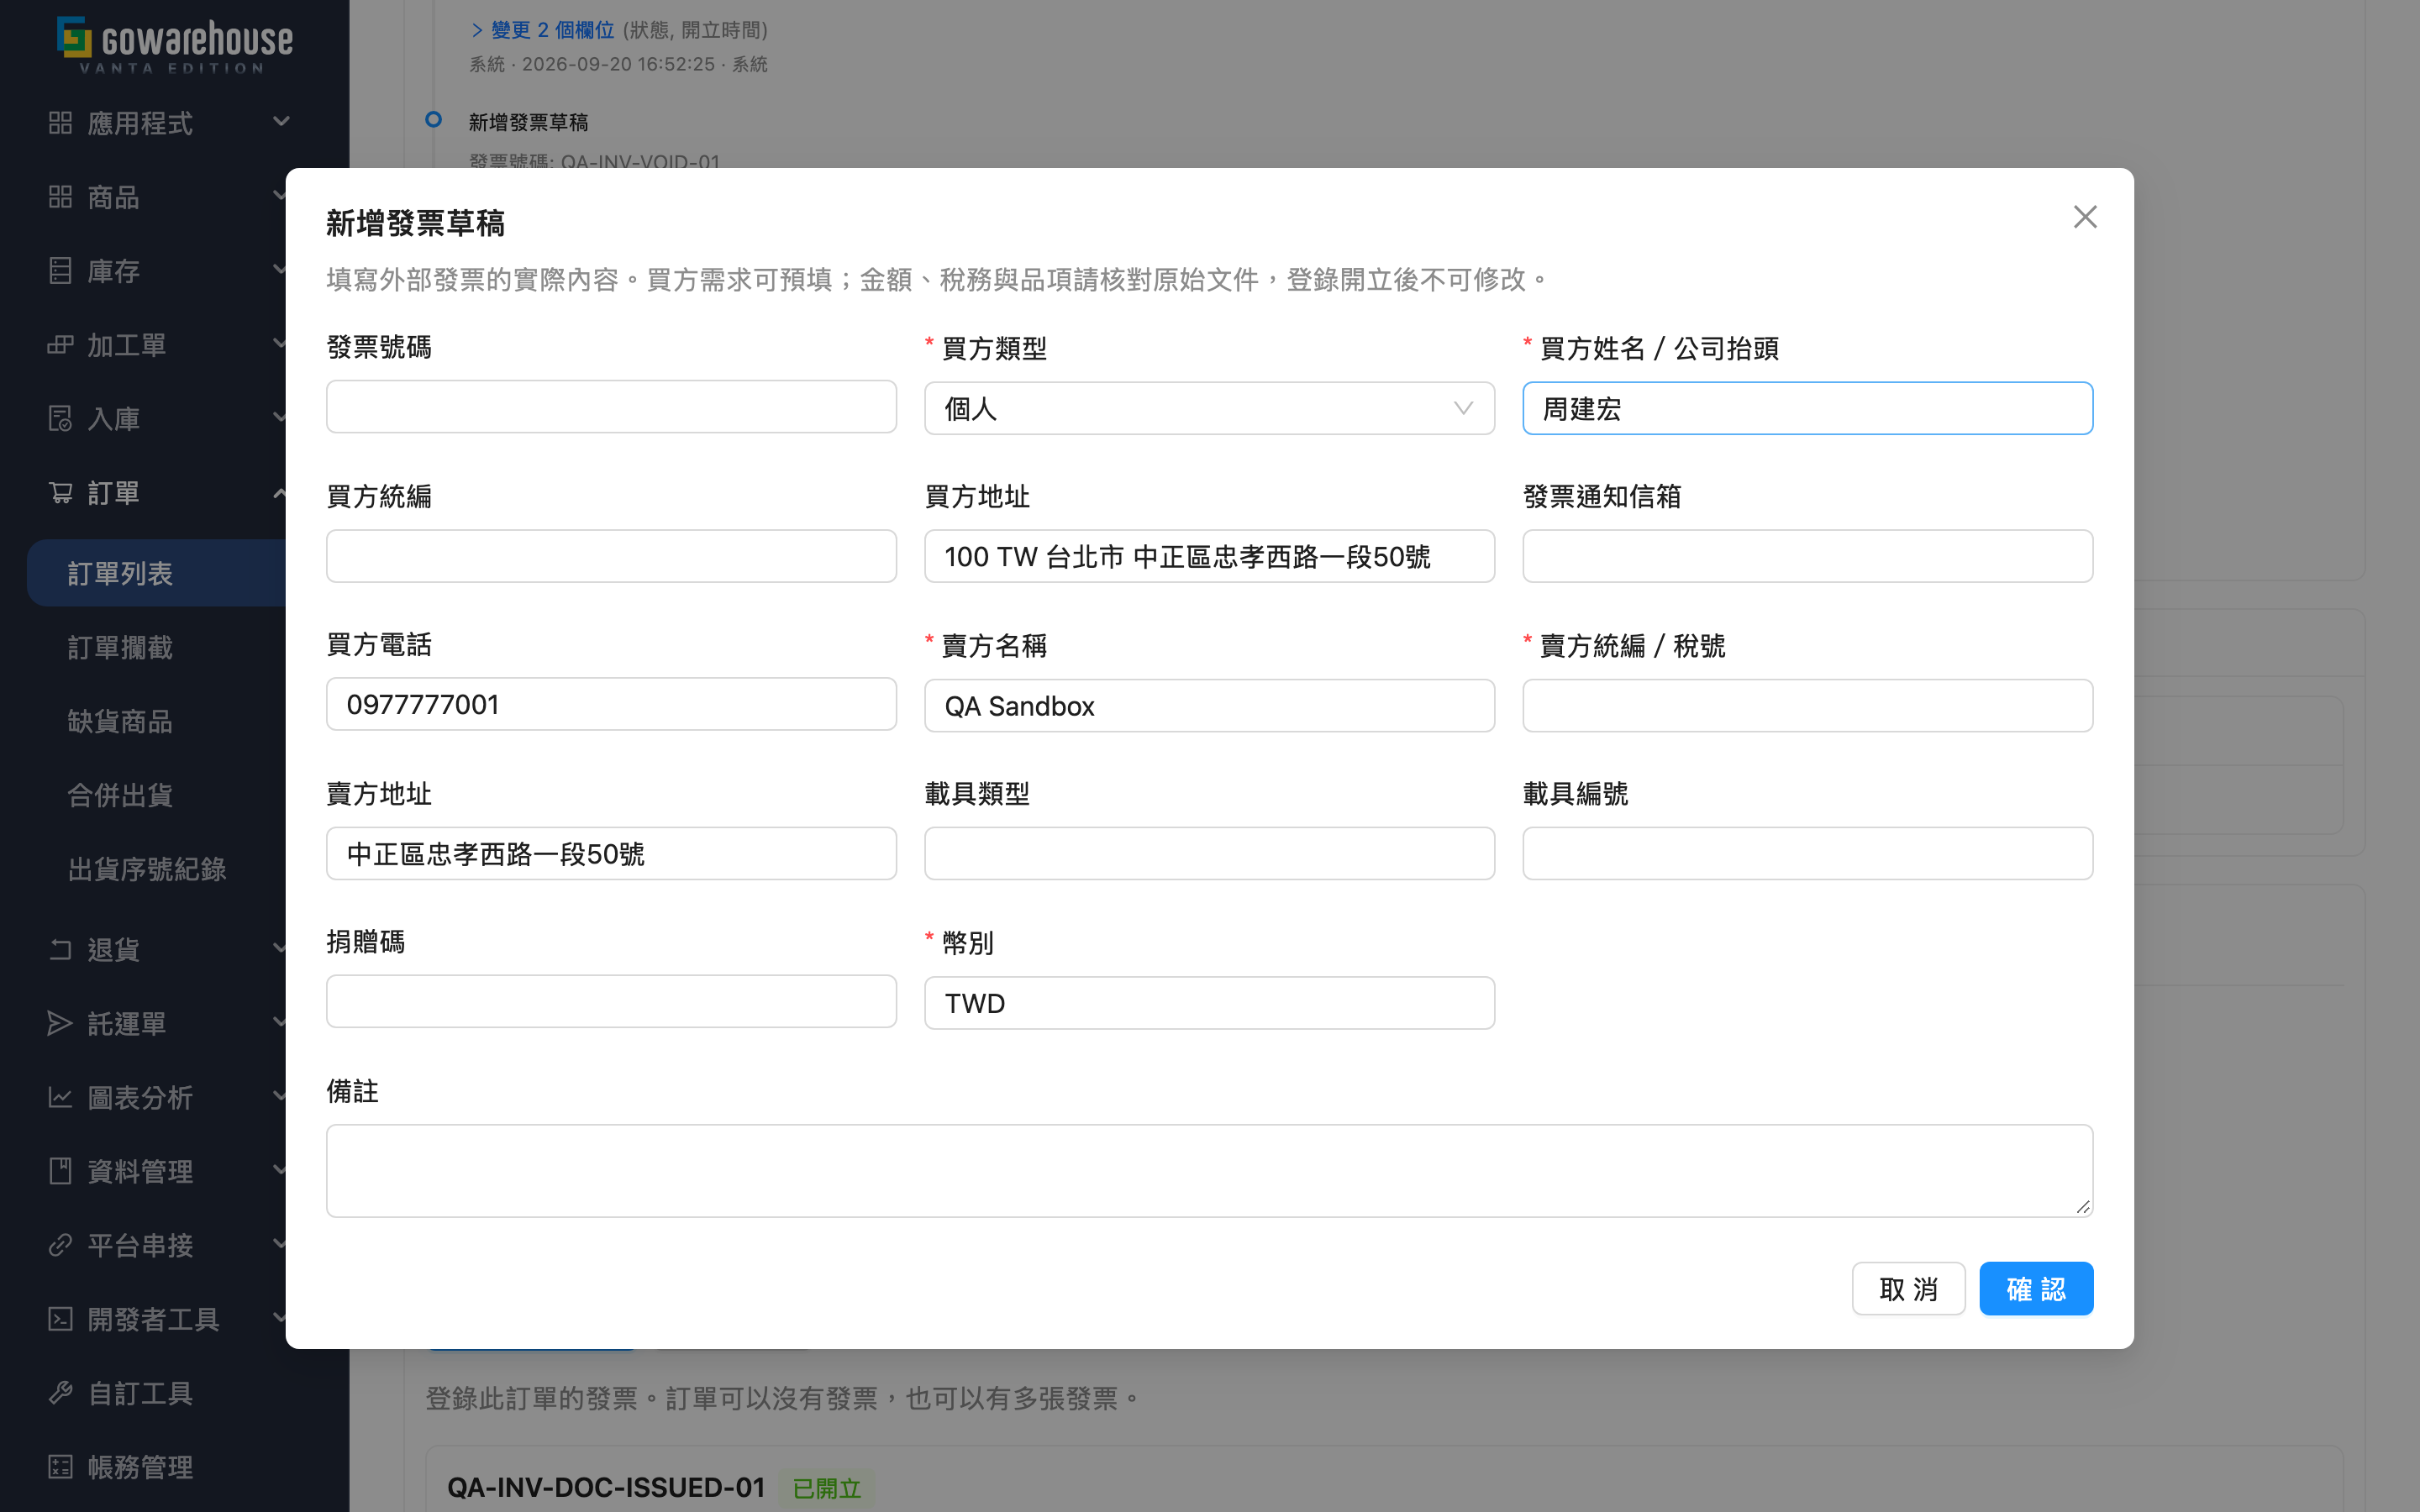Open 訂單攔截 in sidebar

[120, 647]
